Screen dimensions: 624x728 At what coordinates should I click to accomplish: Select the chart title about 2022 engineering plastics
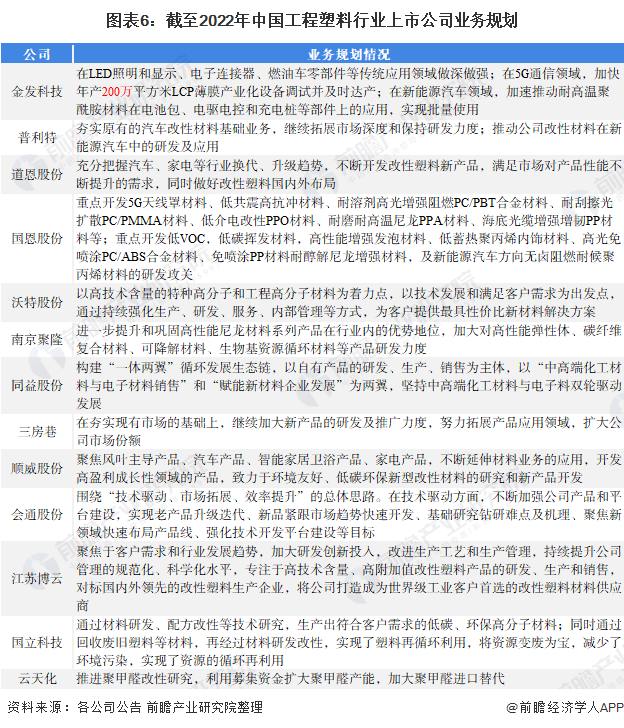pos(312,20)
